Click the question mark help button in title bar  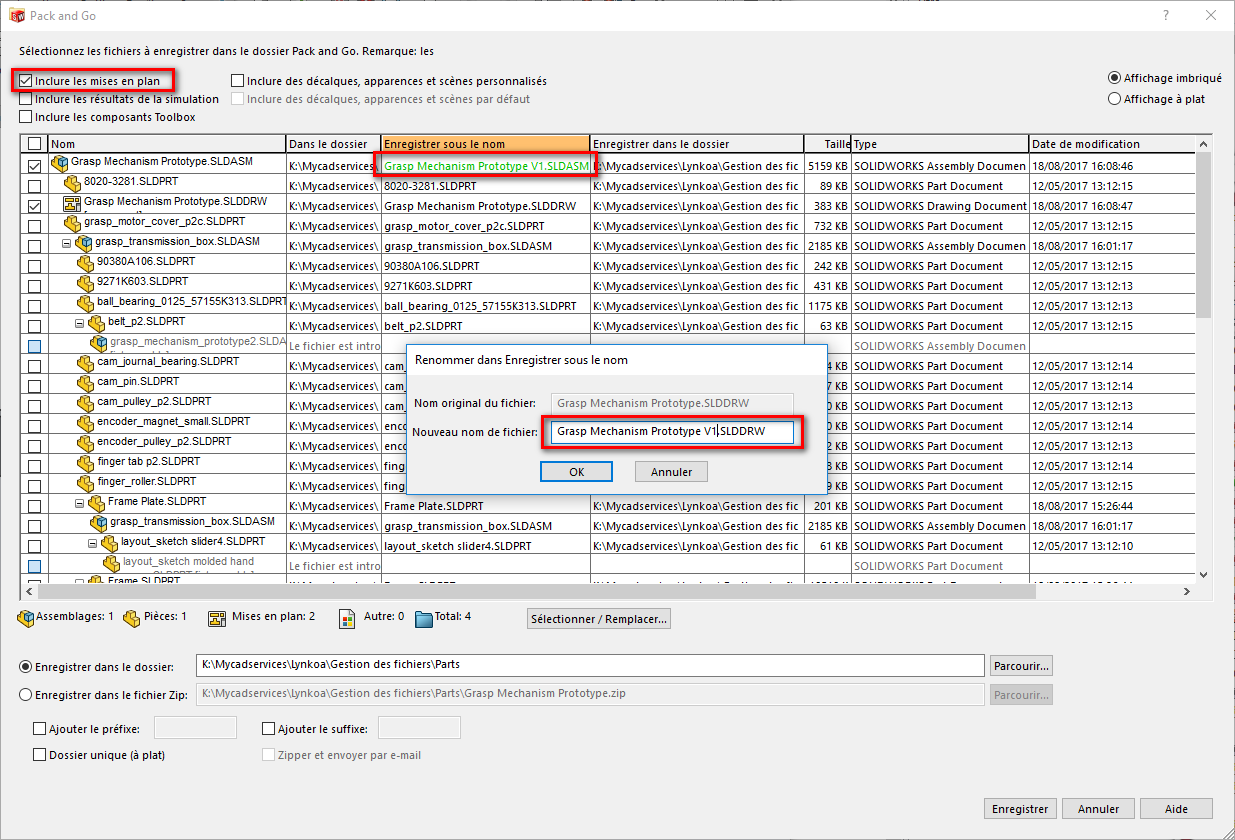click(x=1167, y=16)
